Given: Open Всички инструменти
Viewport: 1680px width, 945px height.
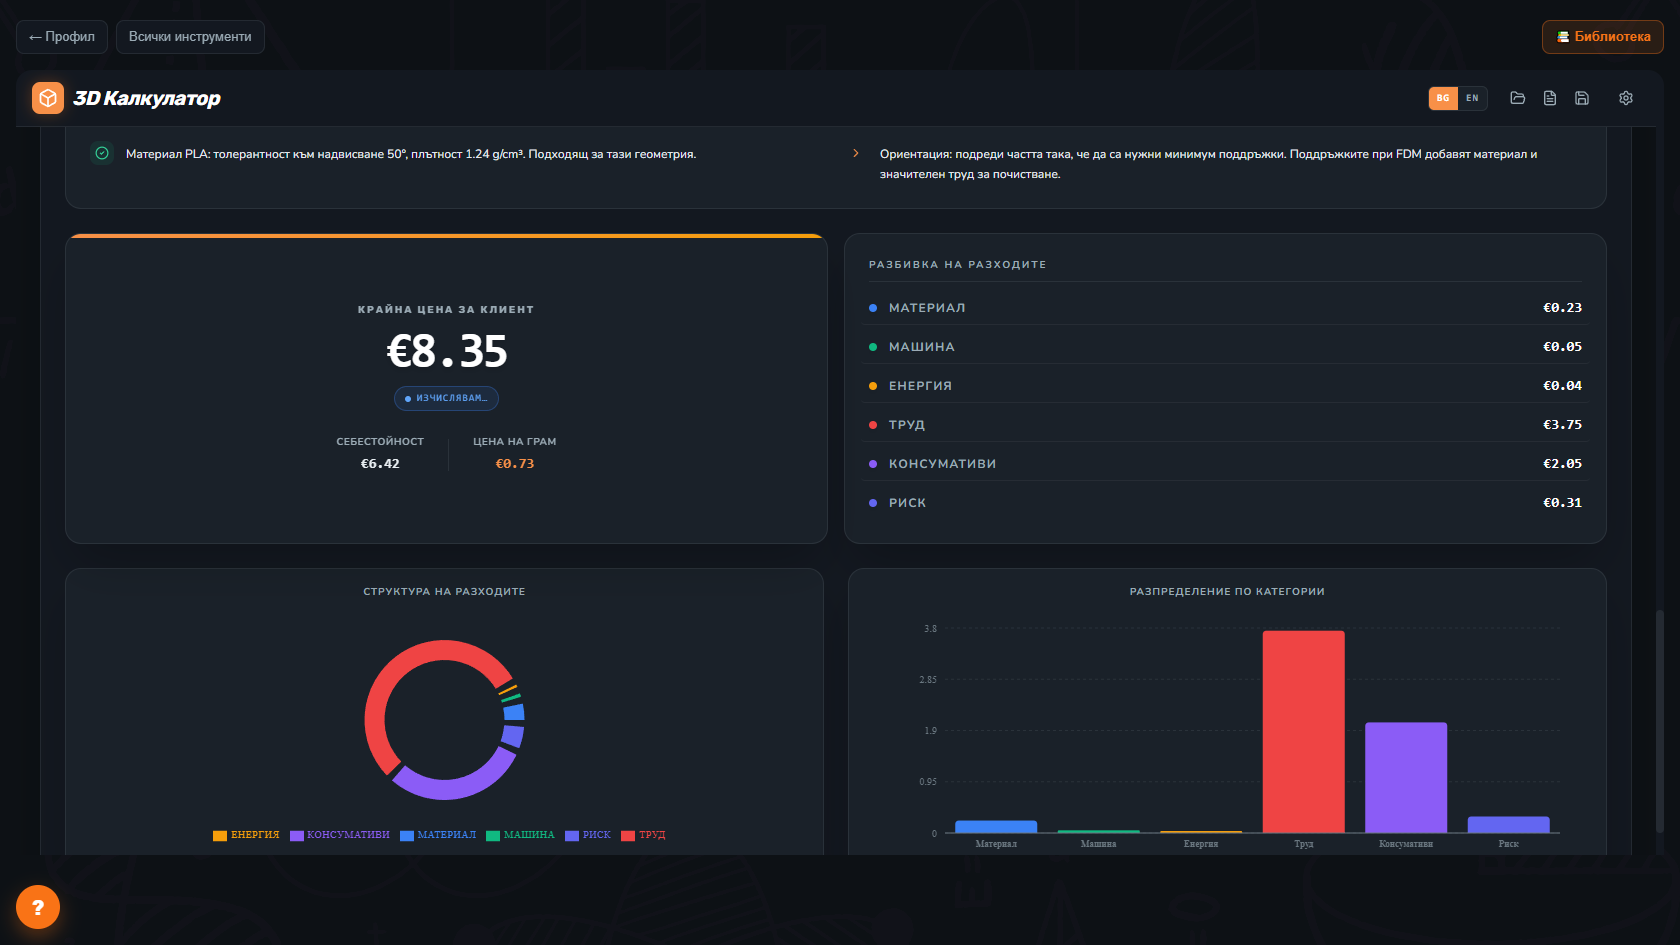Looking at the screenshot, I should pos(190,37).
